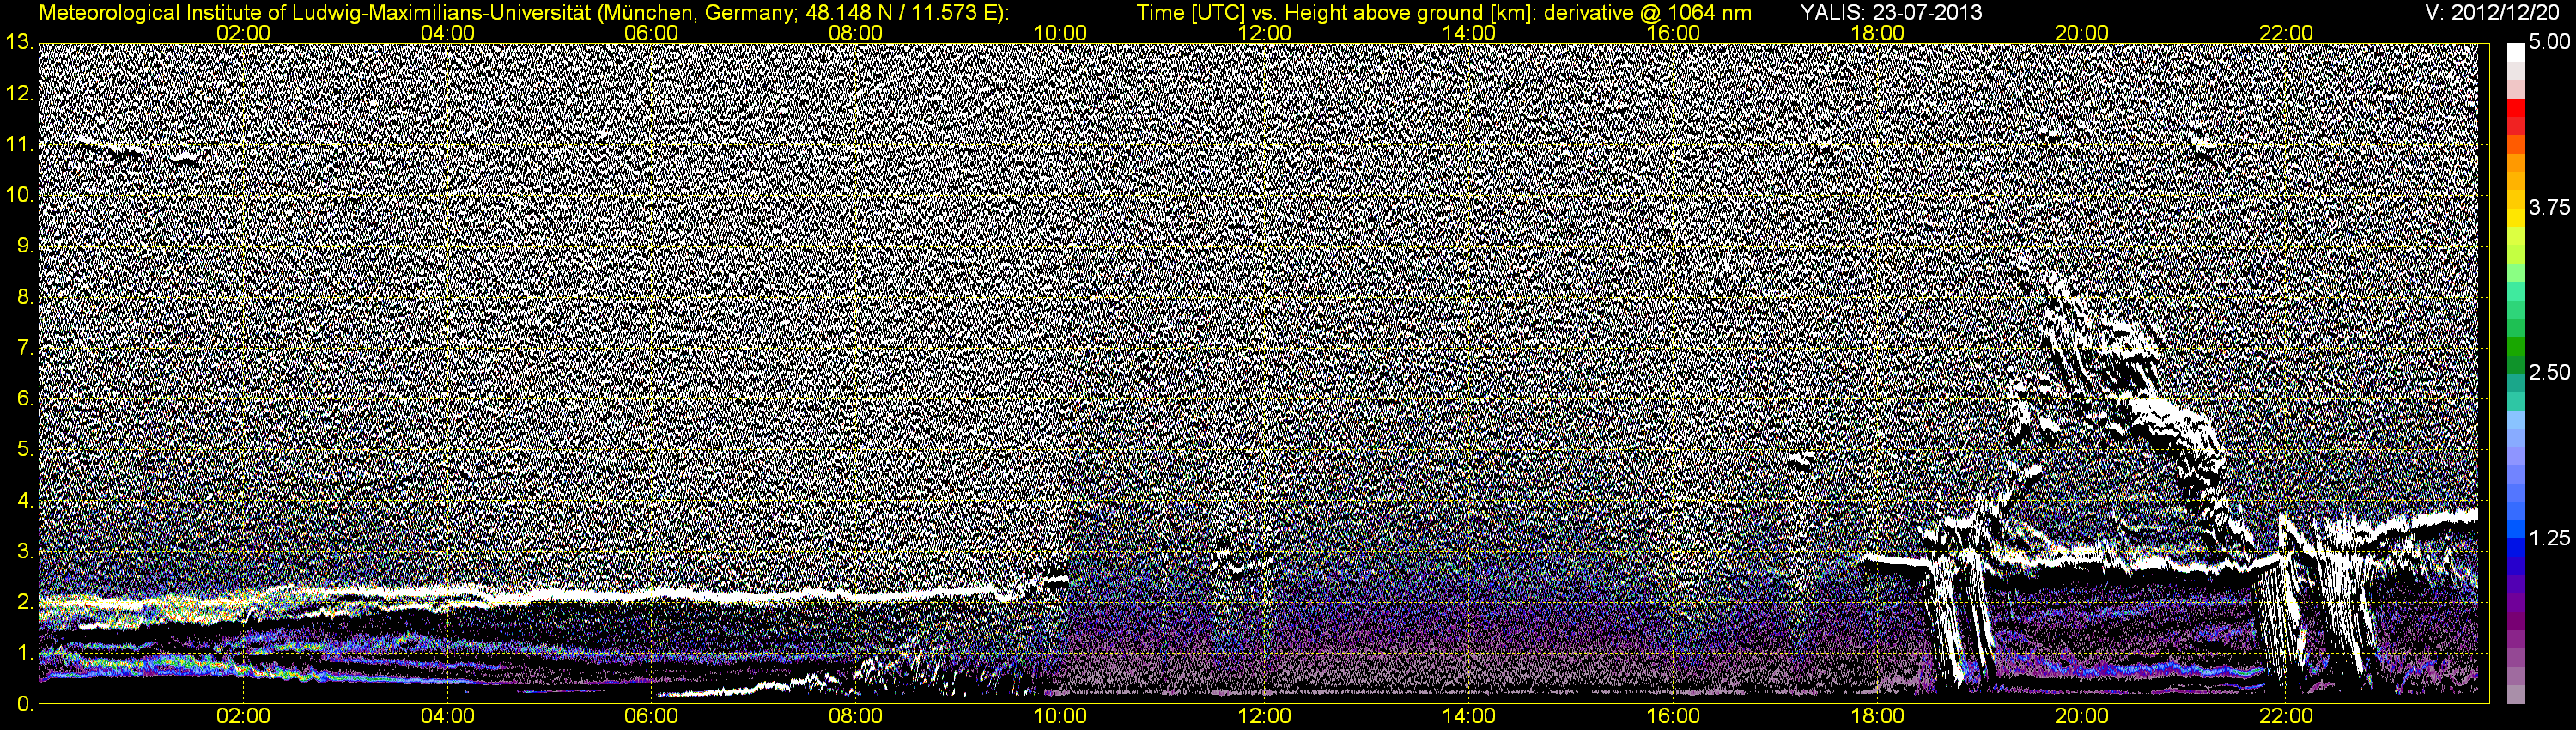Click the 20:00 label on the bottom time axis
Viewport: 2576px width, 730px height.
tap(2082, 716)
